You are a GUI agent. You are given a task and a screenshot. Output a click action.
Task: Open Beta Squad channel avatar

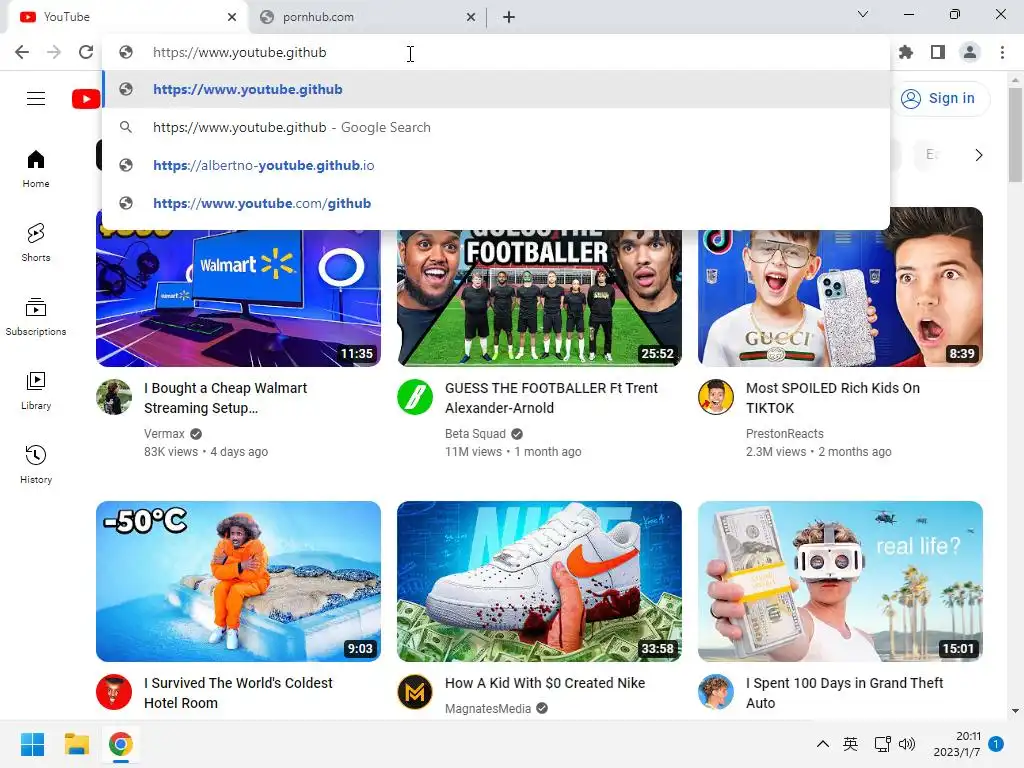(415, 397)
